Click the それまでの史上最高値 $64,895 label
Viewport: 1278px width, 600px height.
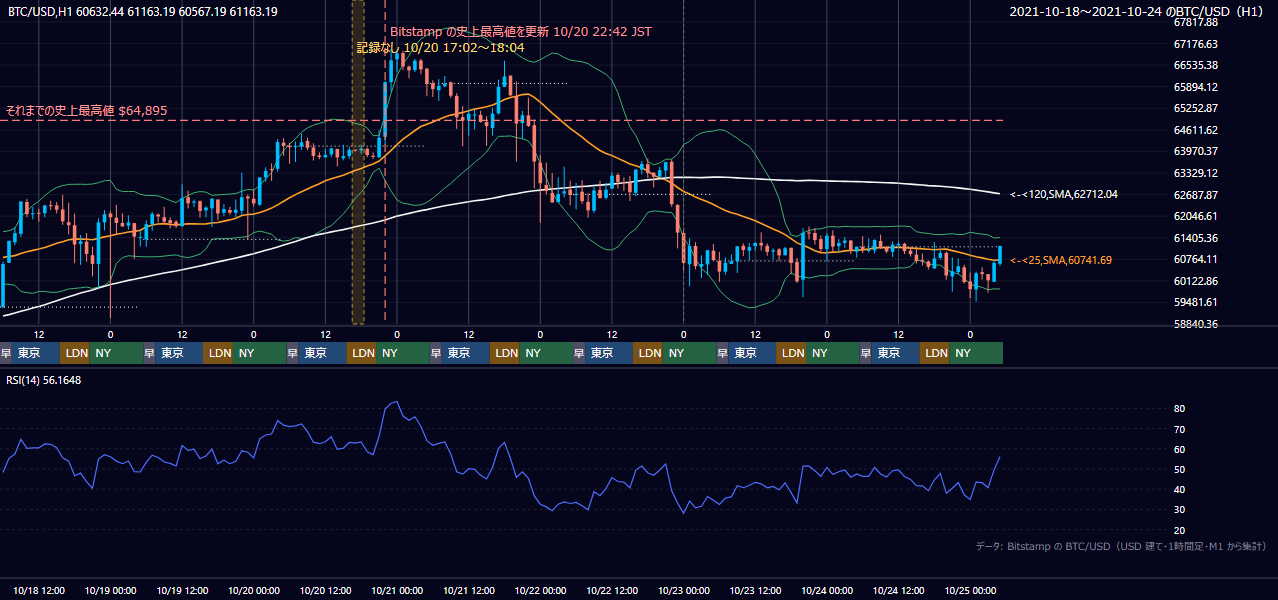tap(86, 110)
